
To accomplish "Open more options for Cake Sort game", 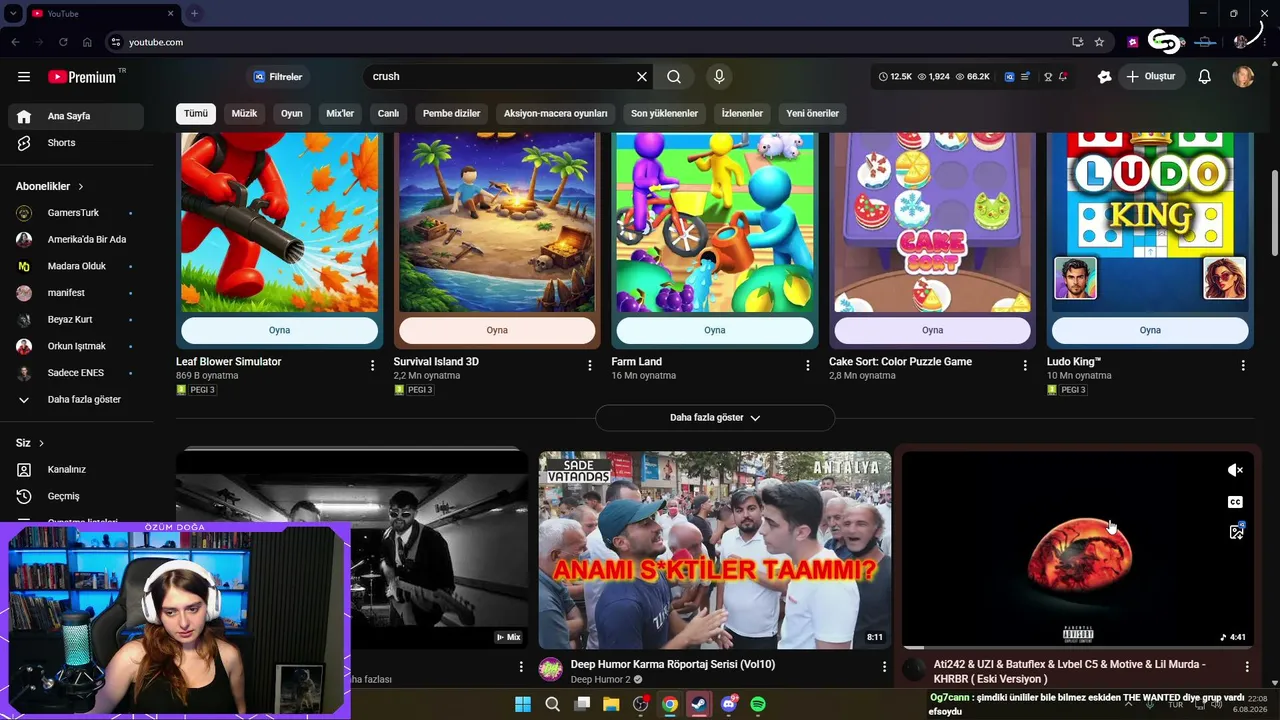I will (x=1025, y=366).
